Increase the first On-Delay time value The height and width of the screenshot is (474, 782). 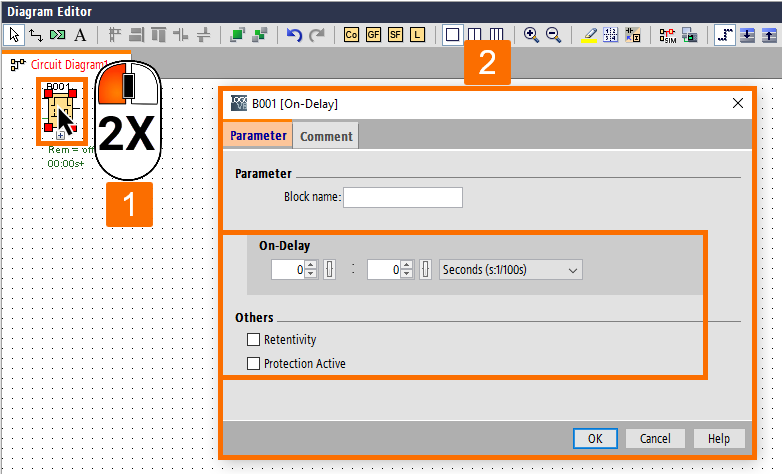click(311, 265)
